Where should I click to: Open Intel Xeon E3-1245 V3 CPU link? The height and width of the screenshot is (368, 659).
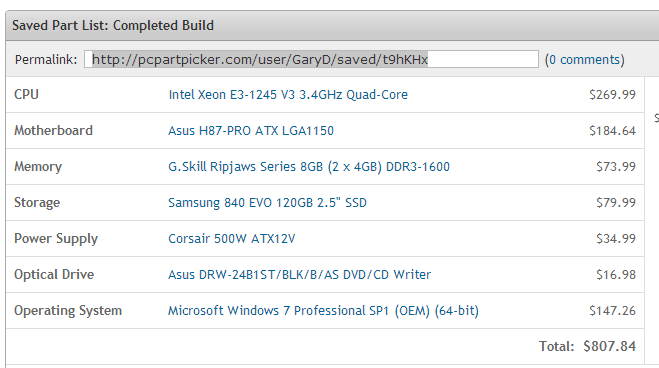288,95
